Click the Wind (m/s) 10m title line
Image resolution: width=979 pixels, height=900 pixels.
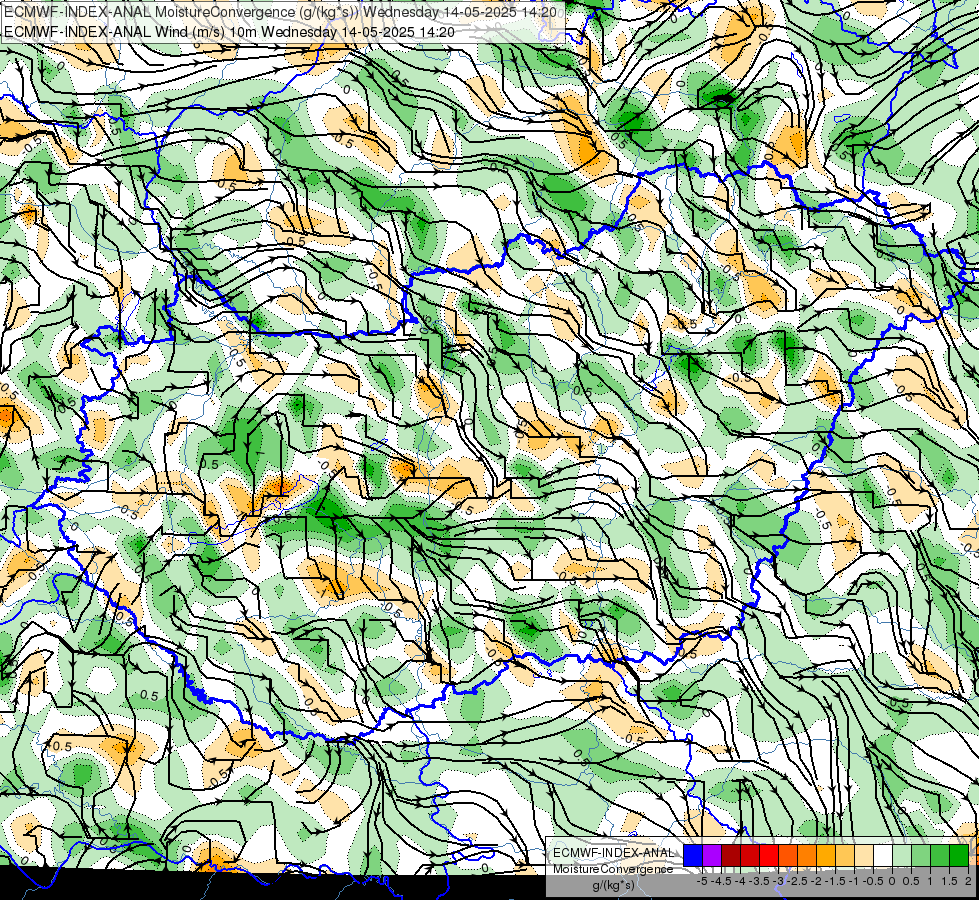230,32
